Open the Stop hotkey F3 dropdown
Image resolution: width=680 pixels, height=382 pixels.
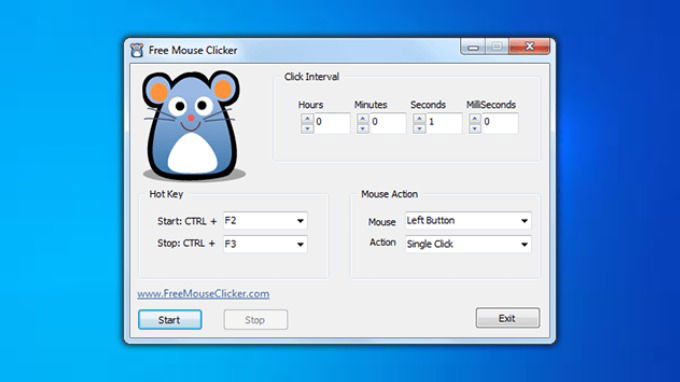(x=265, y=244)
